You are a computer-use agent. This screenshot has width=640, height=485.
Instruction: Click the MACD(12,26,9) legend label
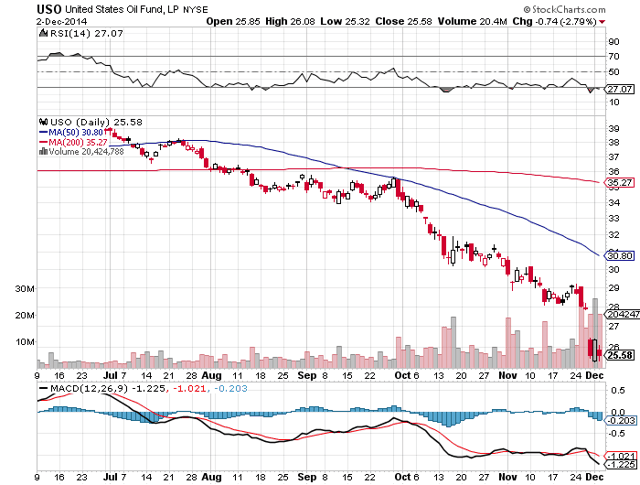[x=88, y=388]
